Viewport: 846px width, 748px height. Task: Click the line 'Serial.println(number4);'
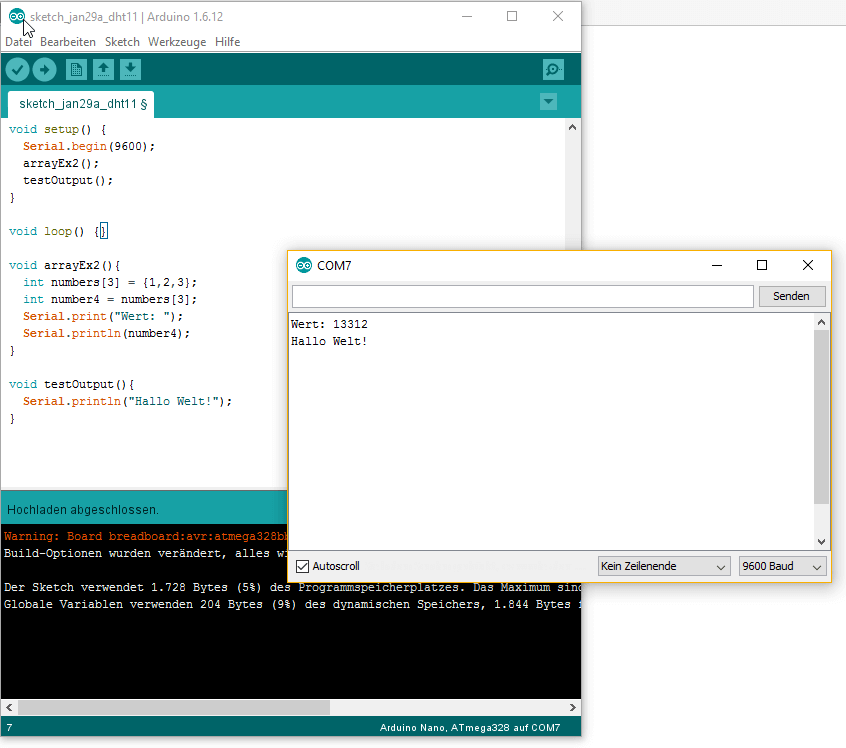[x=106, y=333]
